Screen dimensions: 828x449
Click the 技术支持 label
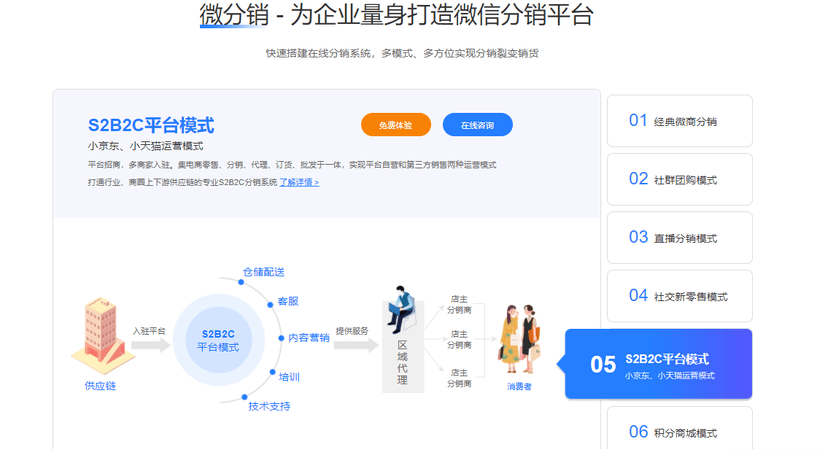[269, 406]
